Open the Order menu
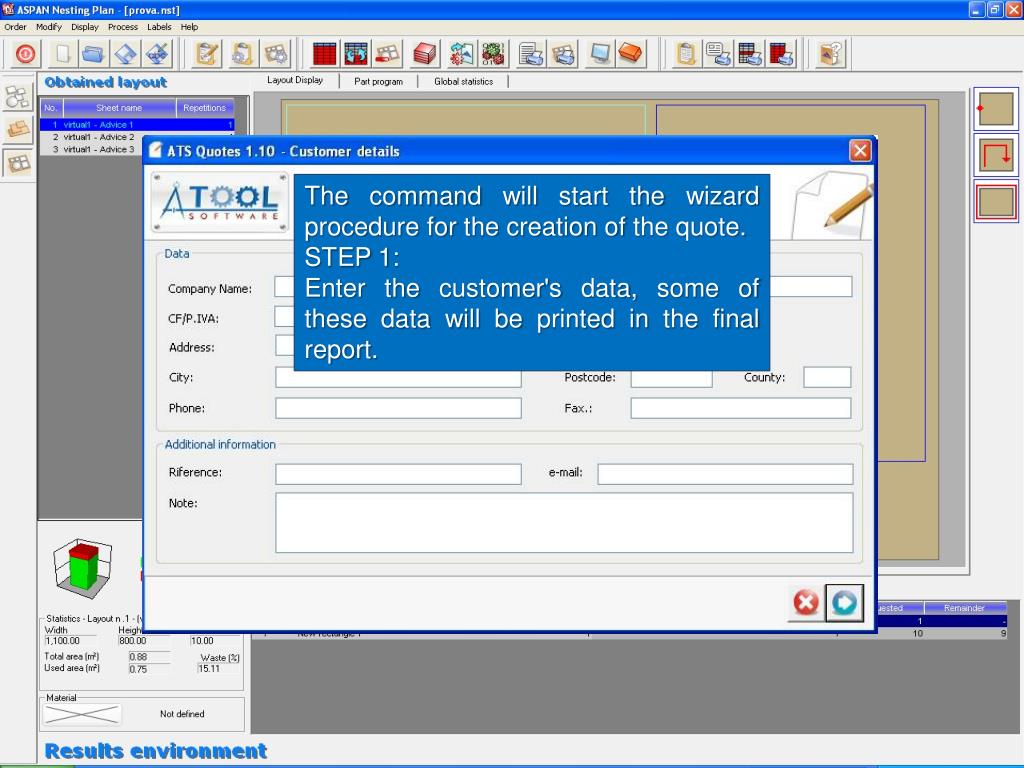 (x=15, y=27)
